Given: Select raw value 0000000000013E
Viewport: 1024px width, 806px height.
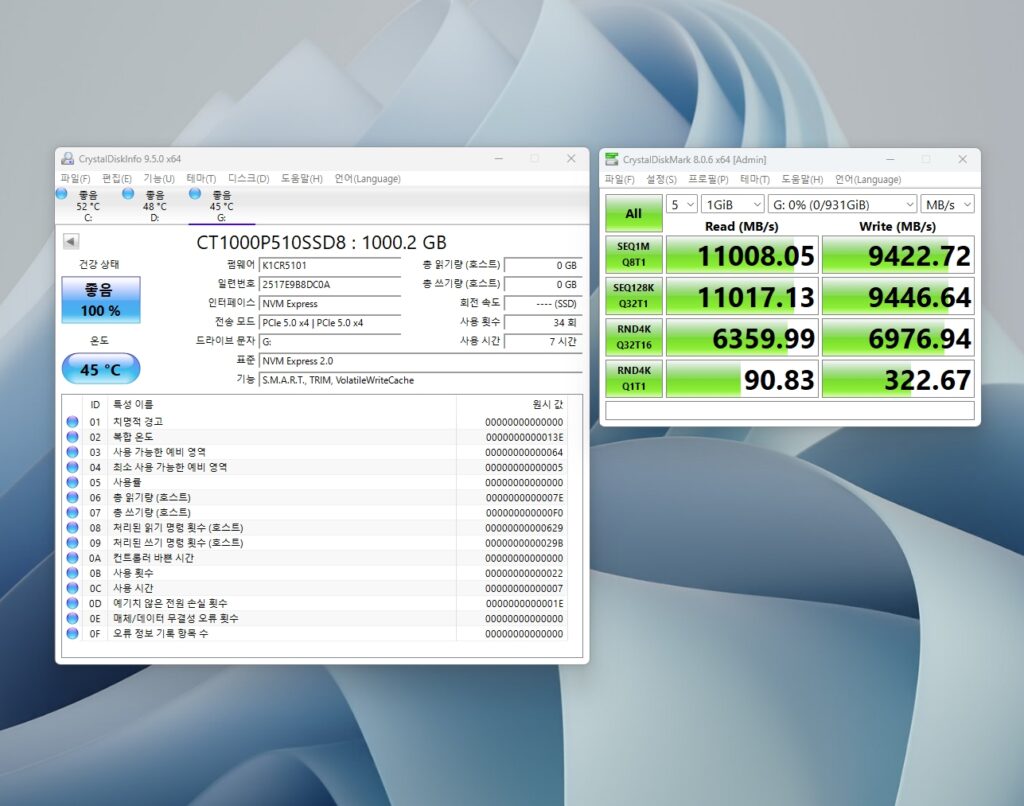Looking at the screenshot, I should pyautogui.click(x=524, y=437).
